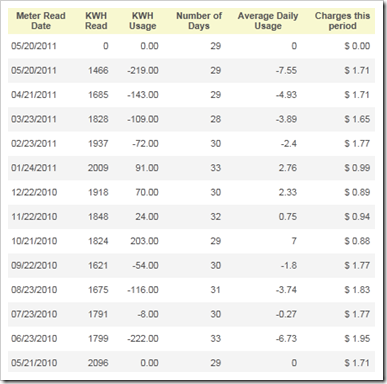Image resolution: width=387 pixels, height=384 pixels.
Task: Select the average daily usage -4.93
Action: pyautogui.click(x=286, y=95)
